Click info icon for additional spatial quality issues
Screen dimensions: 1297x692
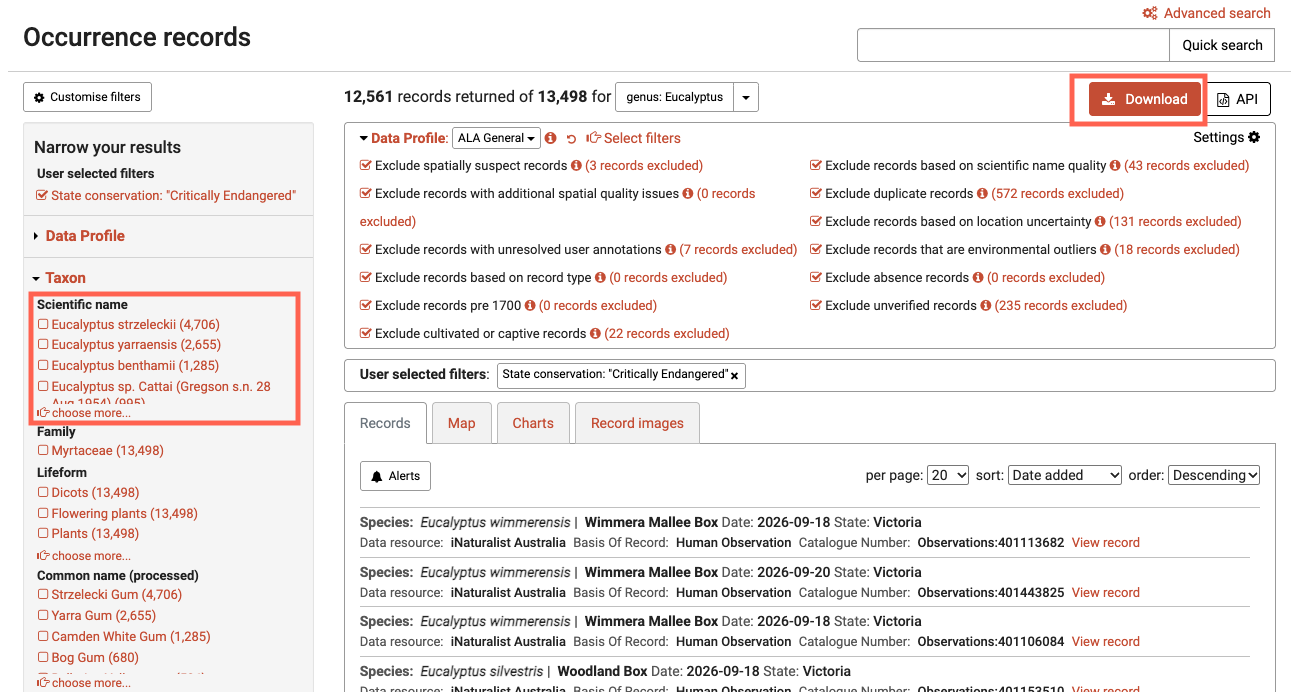(x=687, y=194)
